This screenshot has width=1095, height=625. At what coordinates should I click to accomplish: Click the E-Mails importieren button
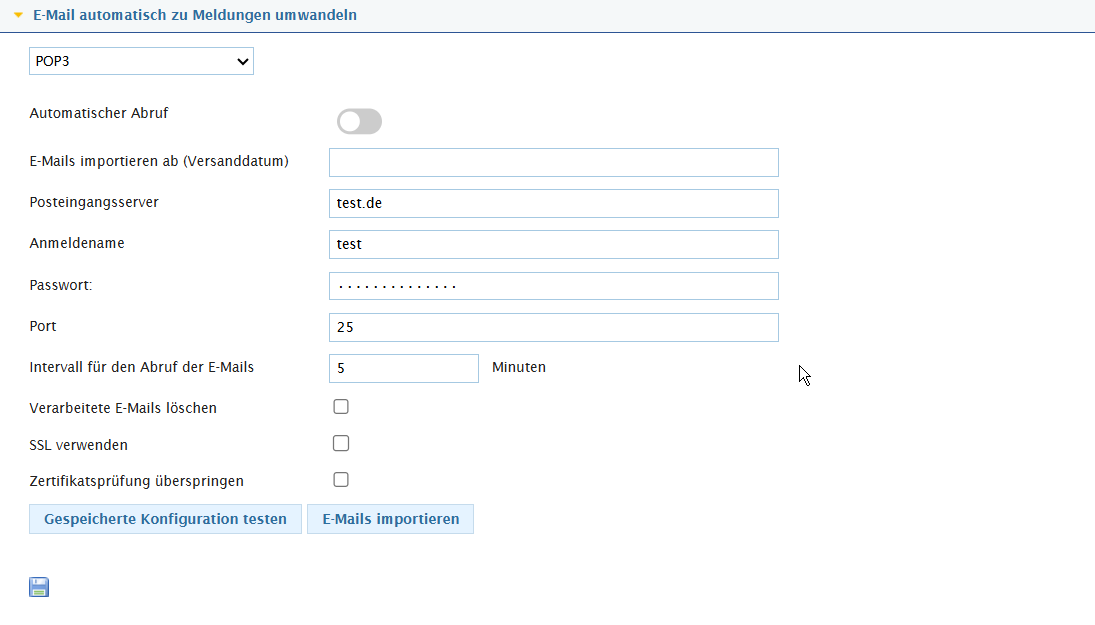point(390,519)
